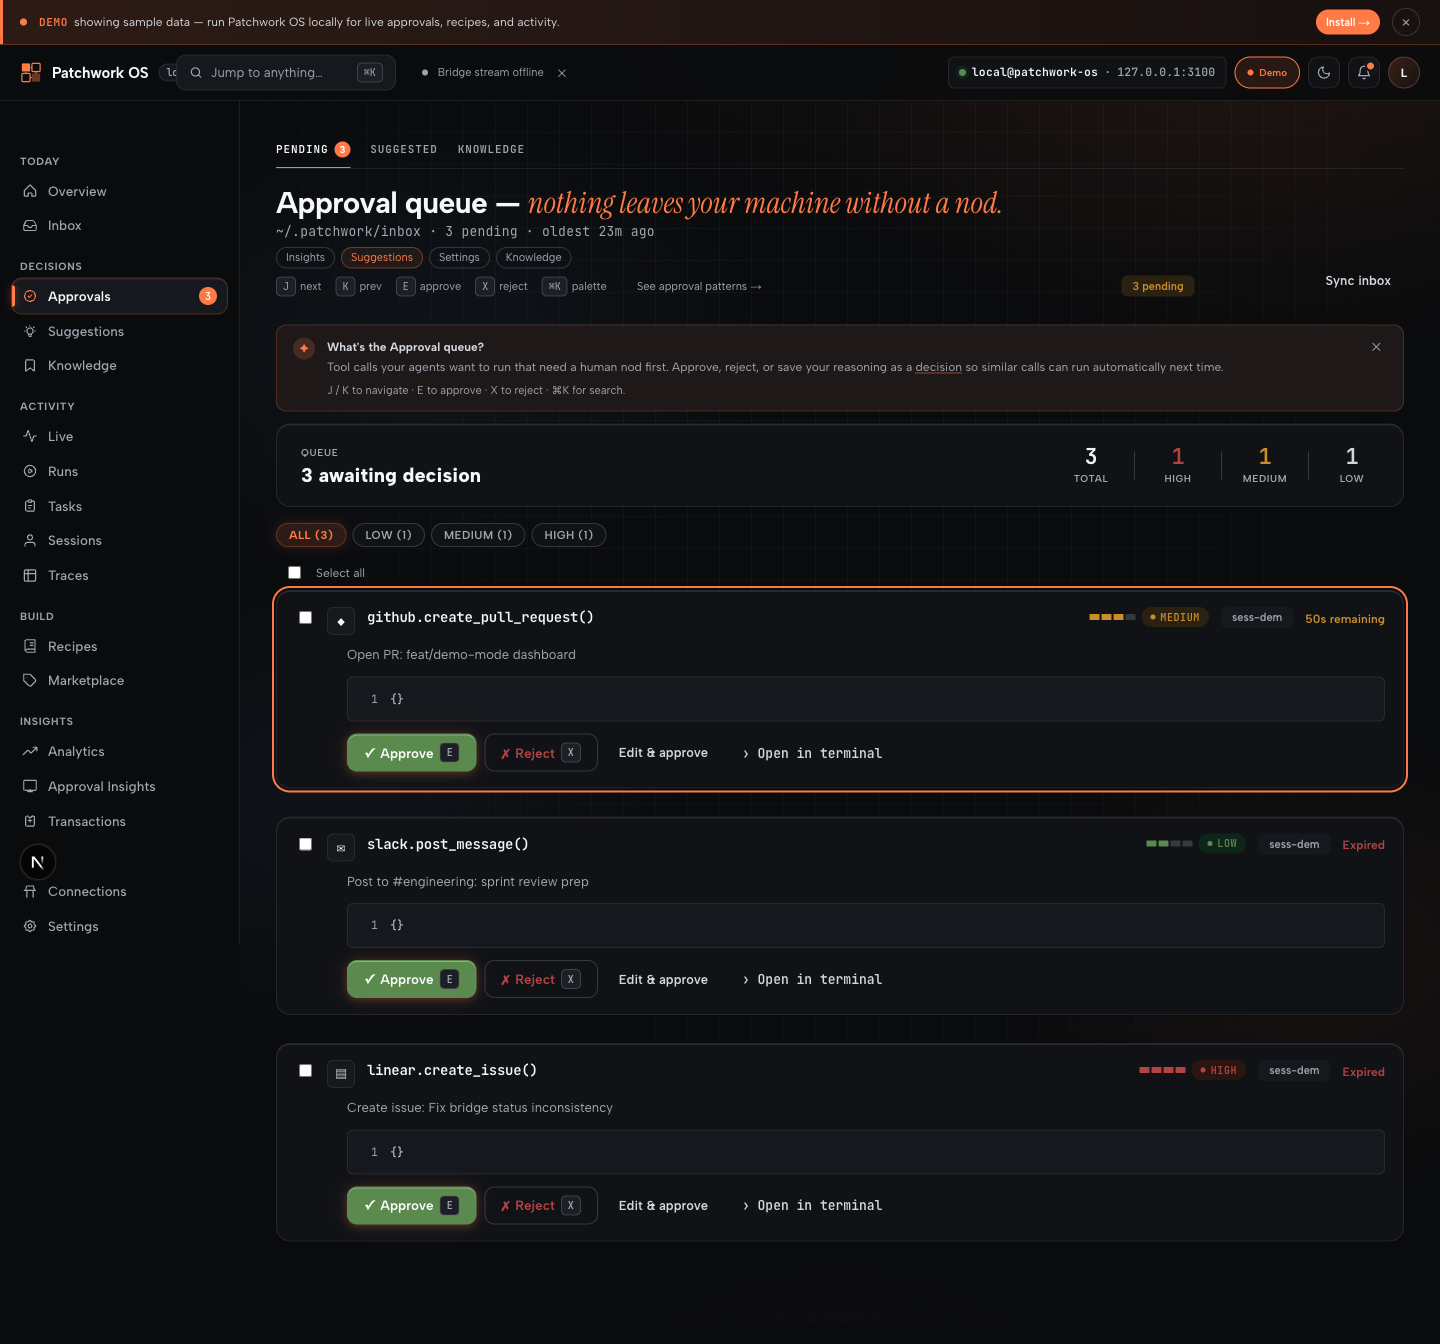Click local@patchwork-os connection status
Image resolution: width=1440 pixels, height=1344 pixels.
(x=1087, y=72)
